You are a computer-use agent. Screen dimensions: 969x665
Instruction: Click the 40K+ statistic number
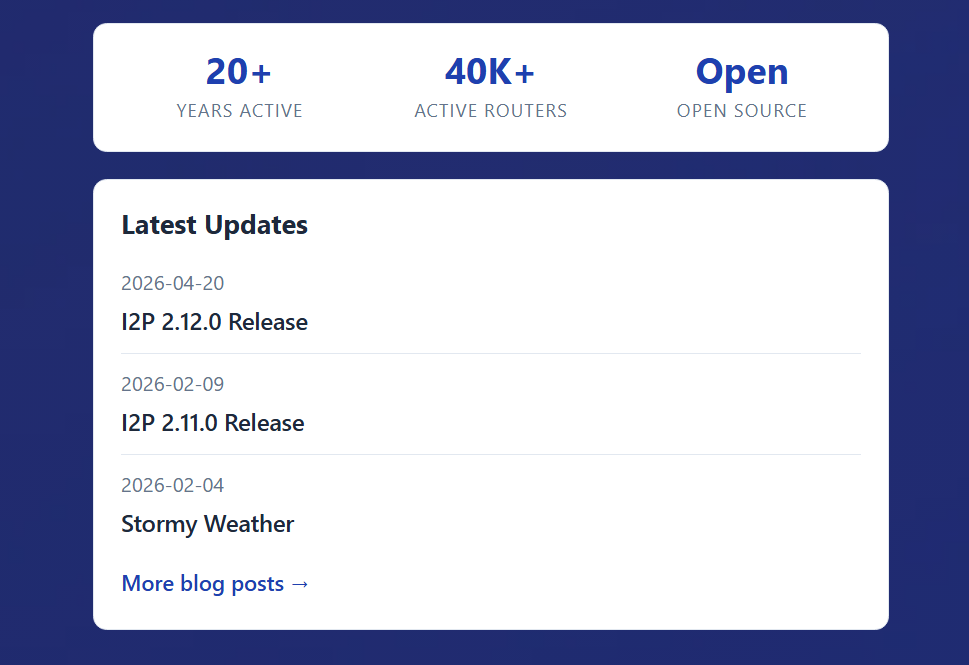pyautogui.click(x=489, y=71)
